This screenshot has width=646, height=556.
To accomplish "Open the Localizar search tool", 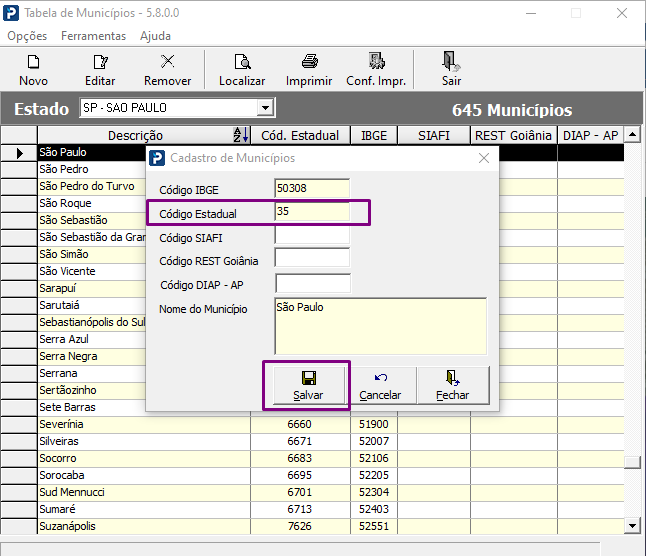I will pos(242,61).
